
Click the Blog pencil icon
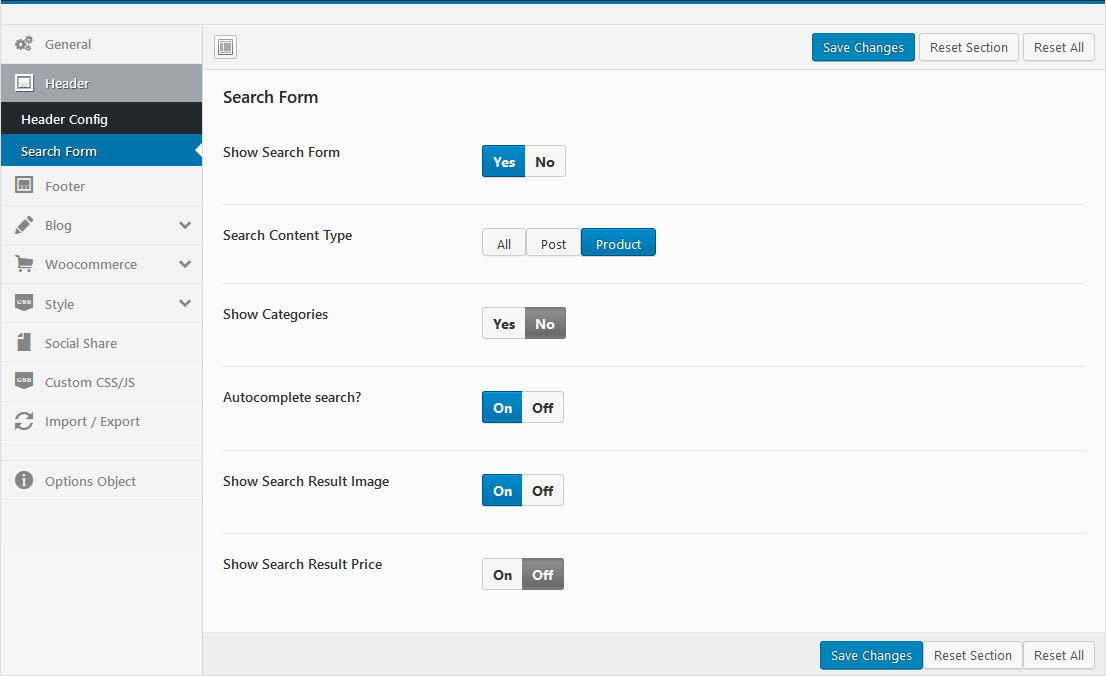pyautogui.click(x=24, y=225)
